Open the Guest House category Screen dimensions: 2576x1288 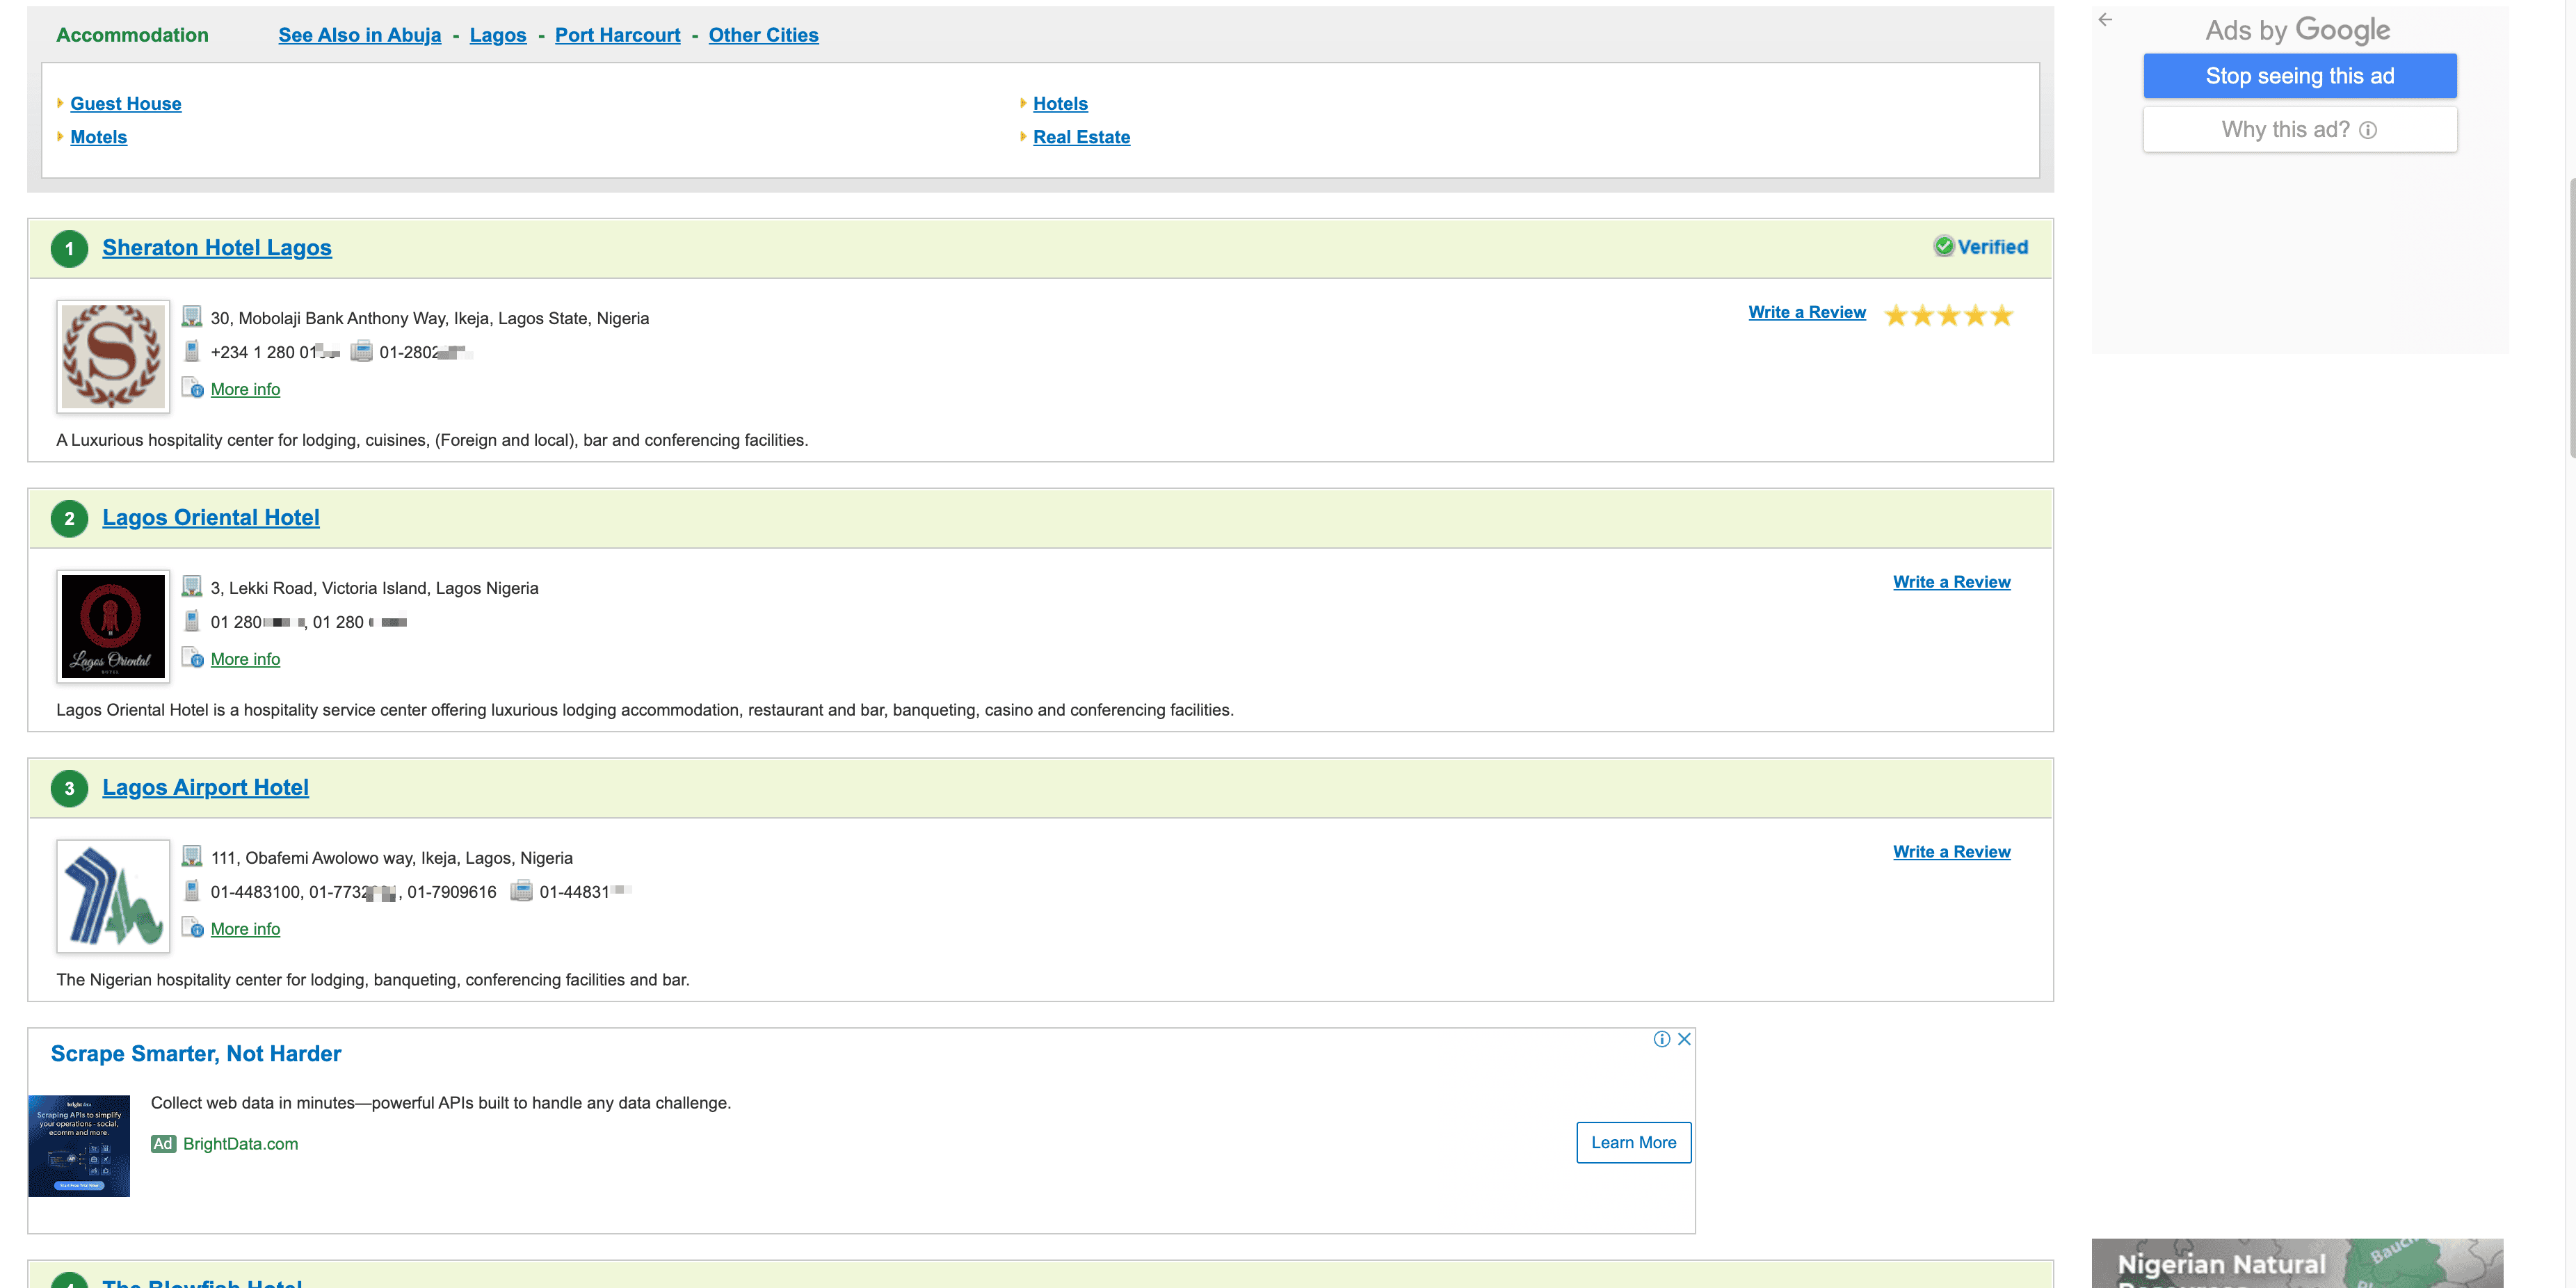coord(126,104)
